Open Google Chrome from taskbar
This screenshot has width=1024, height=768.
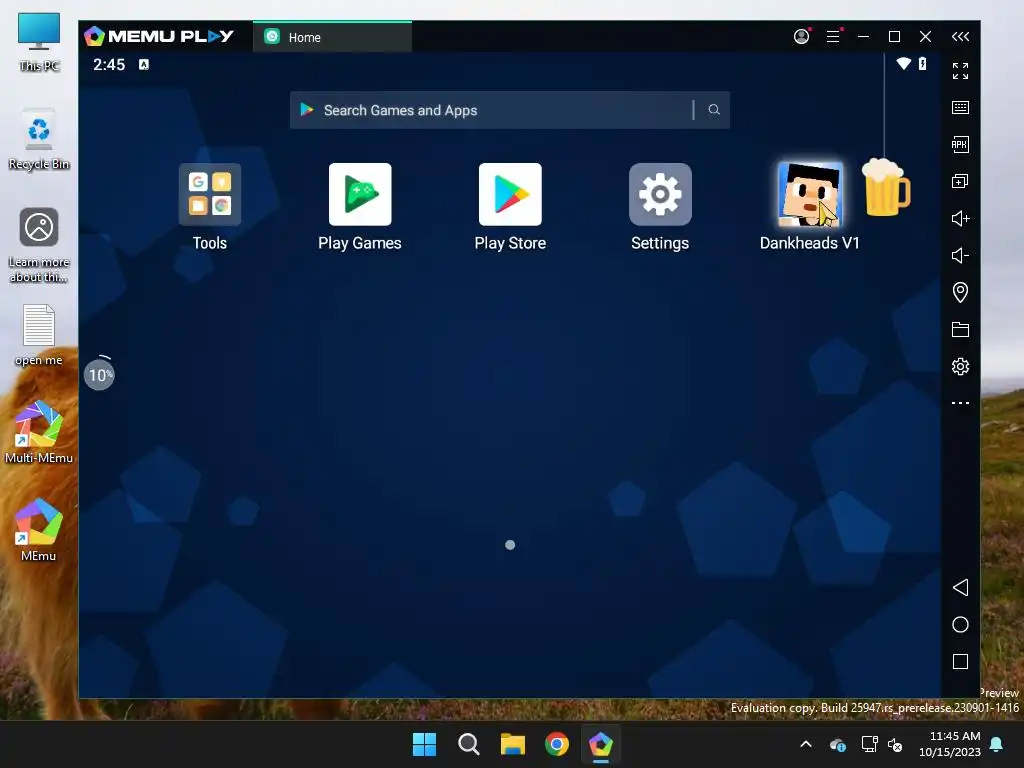[557, 744]
